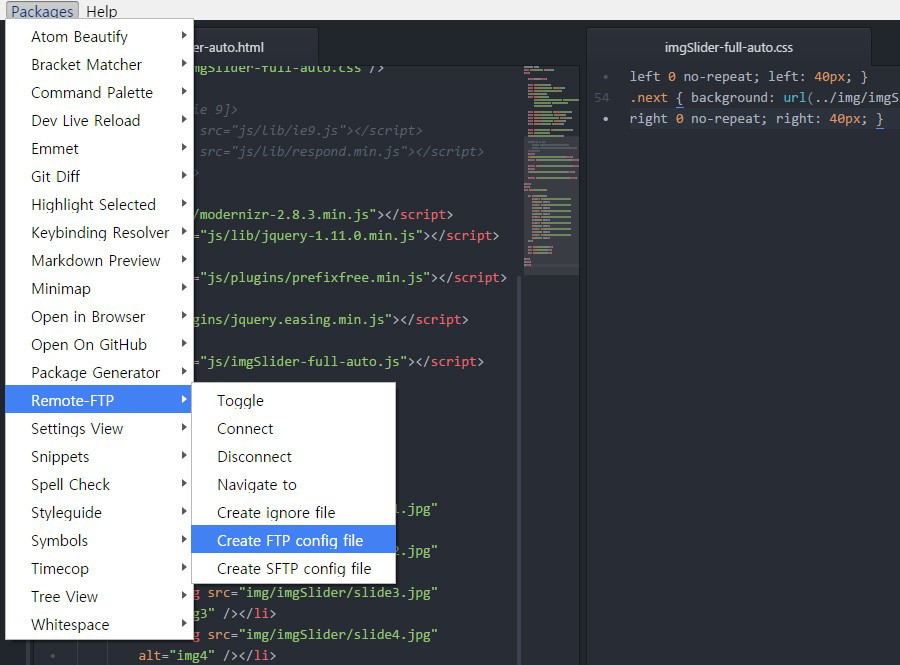
Task: Open the Minimap package submenu
Action: pos(99,289)
